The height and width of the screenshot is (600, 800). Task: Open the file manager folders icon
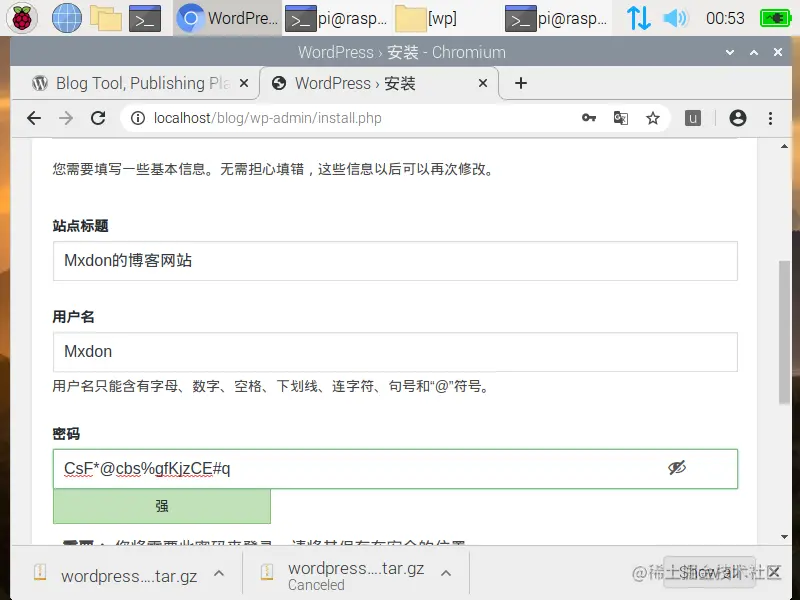[106, 18]
